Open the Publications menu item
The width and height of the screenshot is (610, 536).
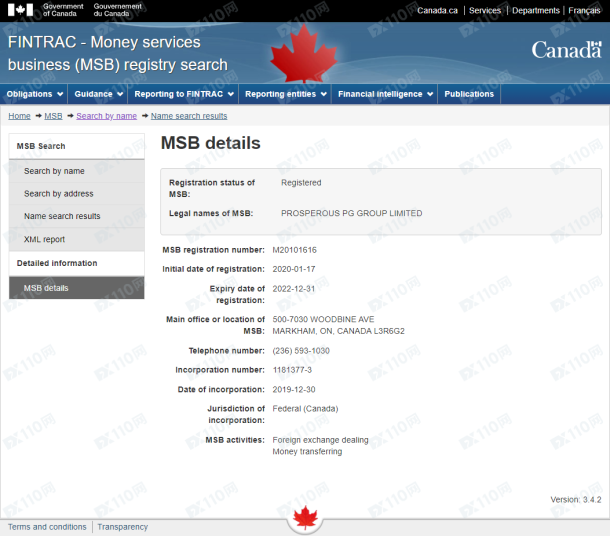(x=469, y=94)
